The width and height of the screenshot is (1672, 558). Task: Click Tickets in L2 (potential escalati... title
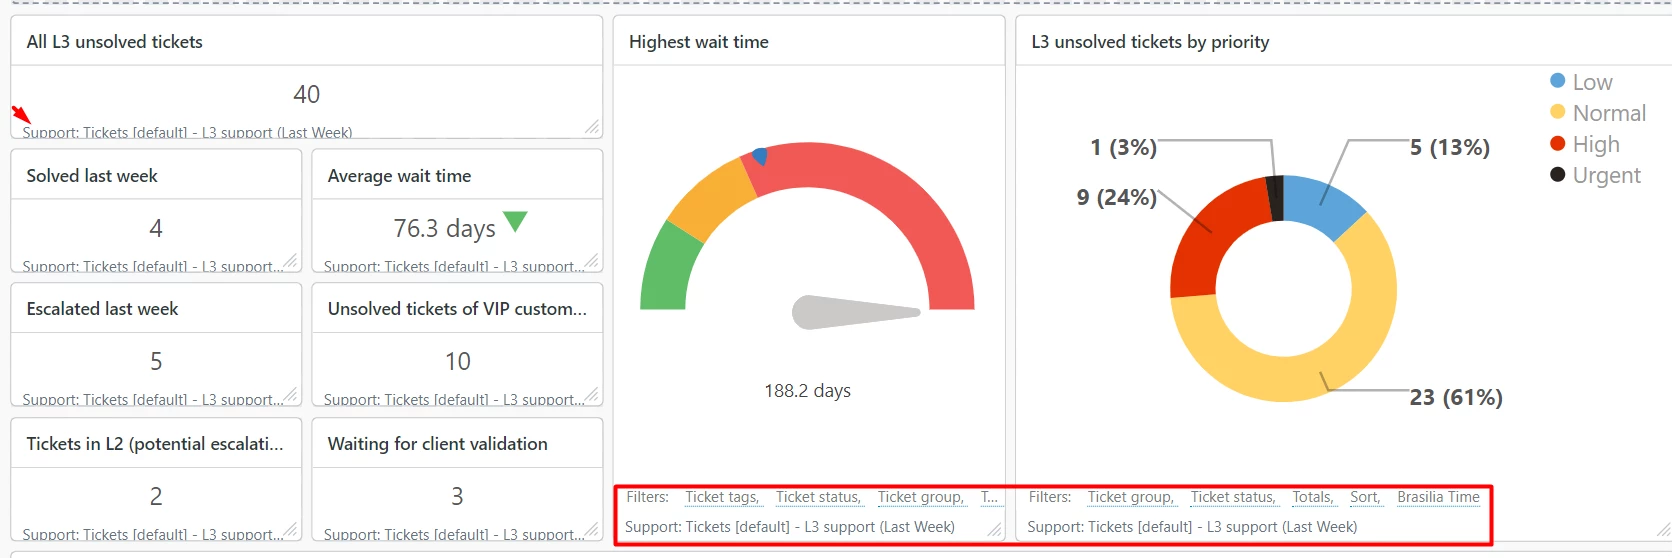(x=155, y=444)
